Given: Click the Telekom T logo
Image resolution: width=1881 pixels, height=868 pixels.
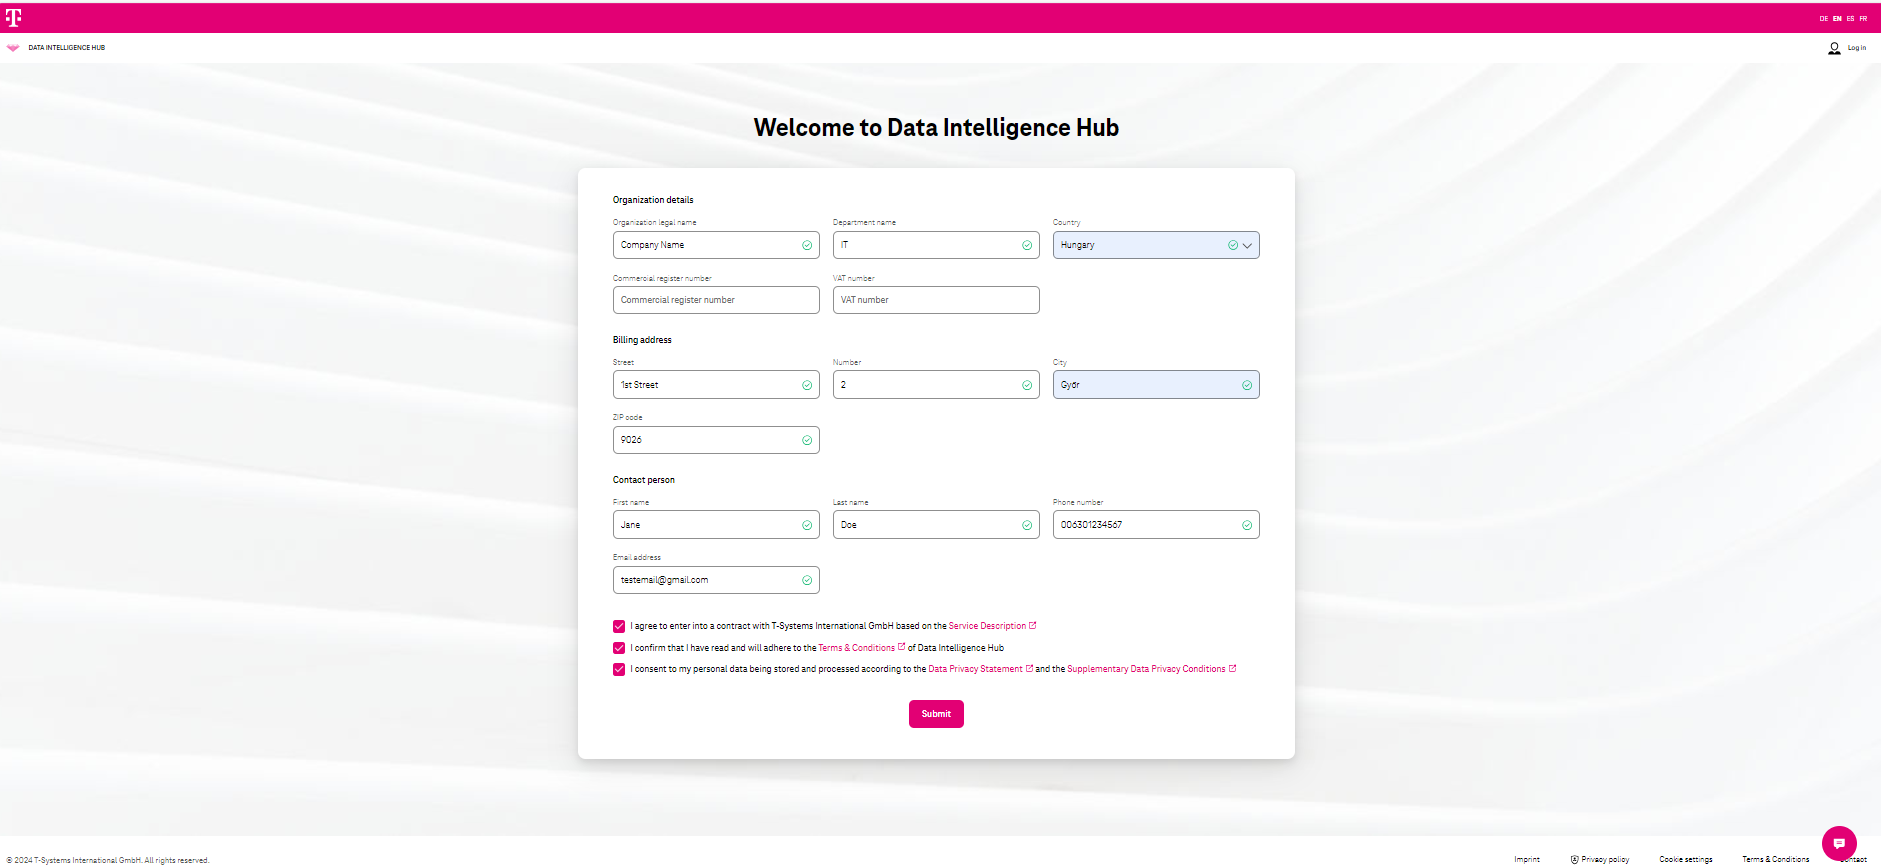Looking at the screenshot, I should [x=13, y=18].
